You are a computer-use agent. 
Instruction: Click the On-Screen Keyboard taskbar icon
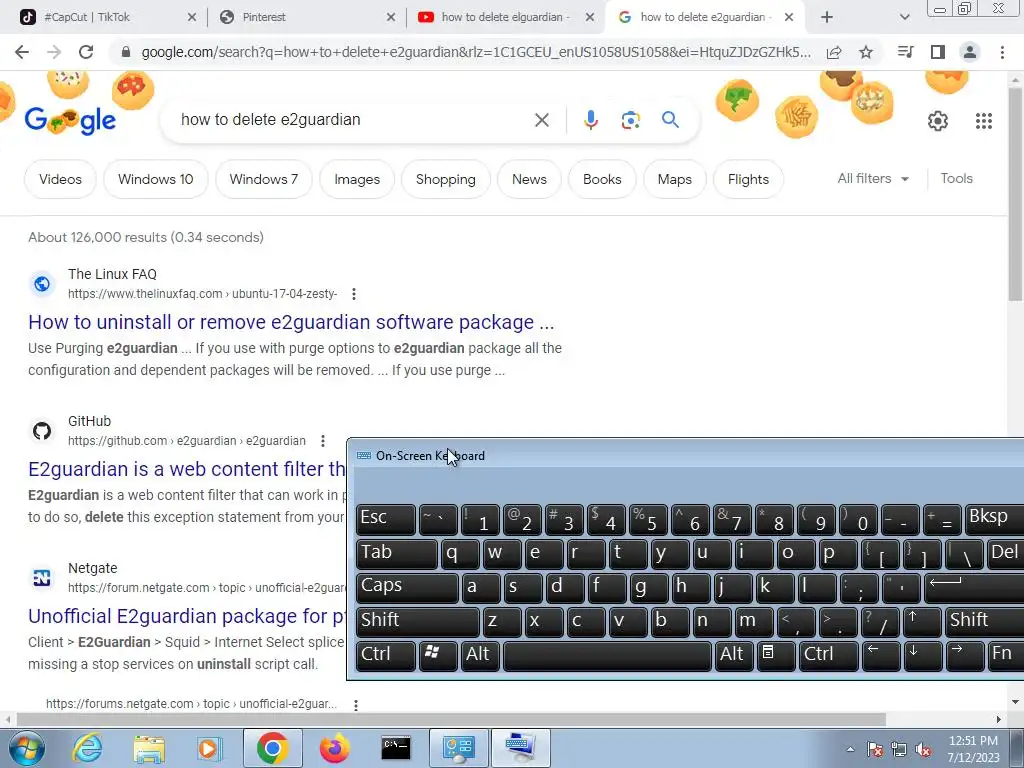pos(520,748)
